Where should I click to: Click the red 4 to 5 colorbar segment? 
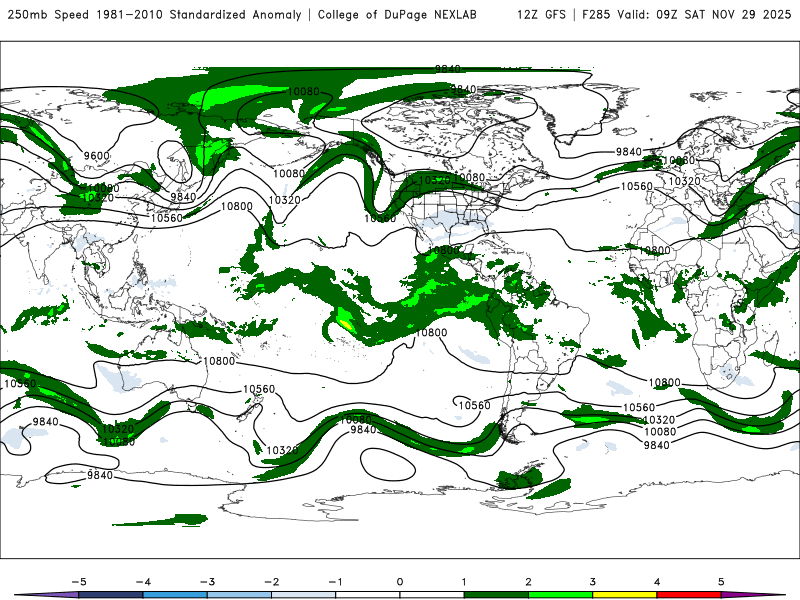pos(689,595)
